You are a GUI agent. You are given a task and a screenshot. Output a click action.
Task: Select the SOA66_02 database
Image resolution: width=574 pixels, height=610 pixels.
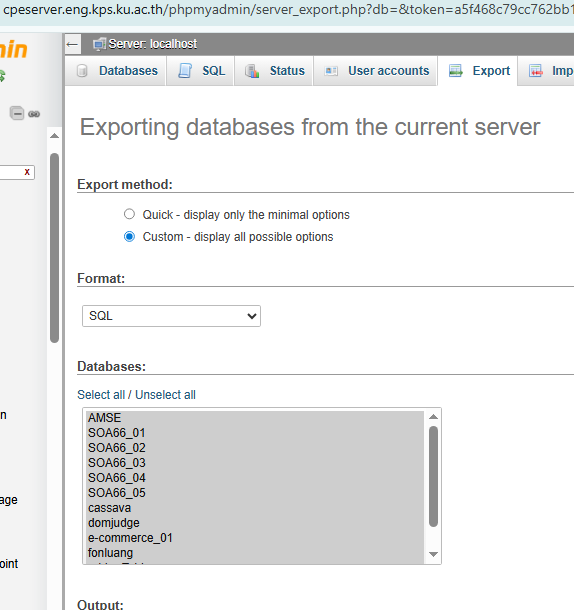pyautogui.click(x=255, y=448)
